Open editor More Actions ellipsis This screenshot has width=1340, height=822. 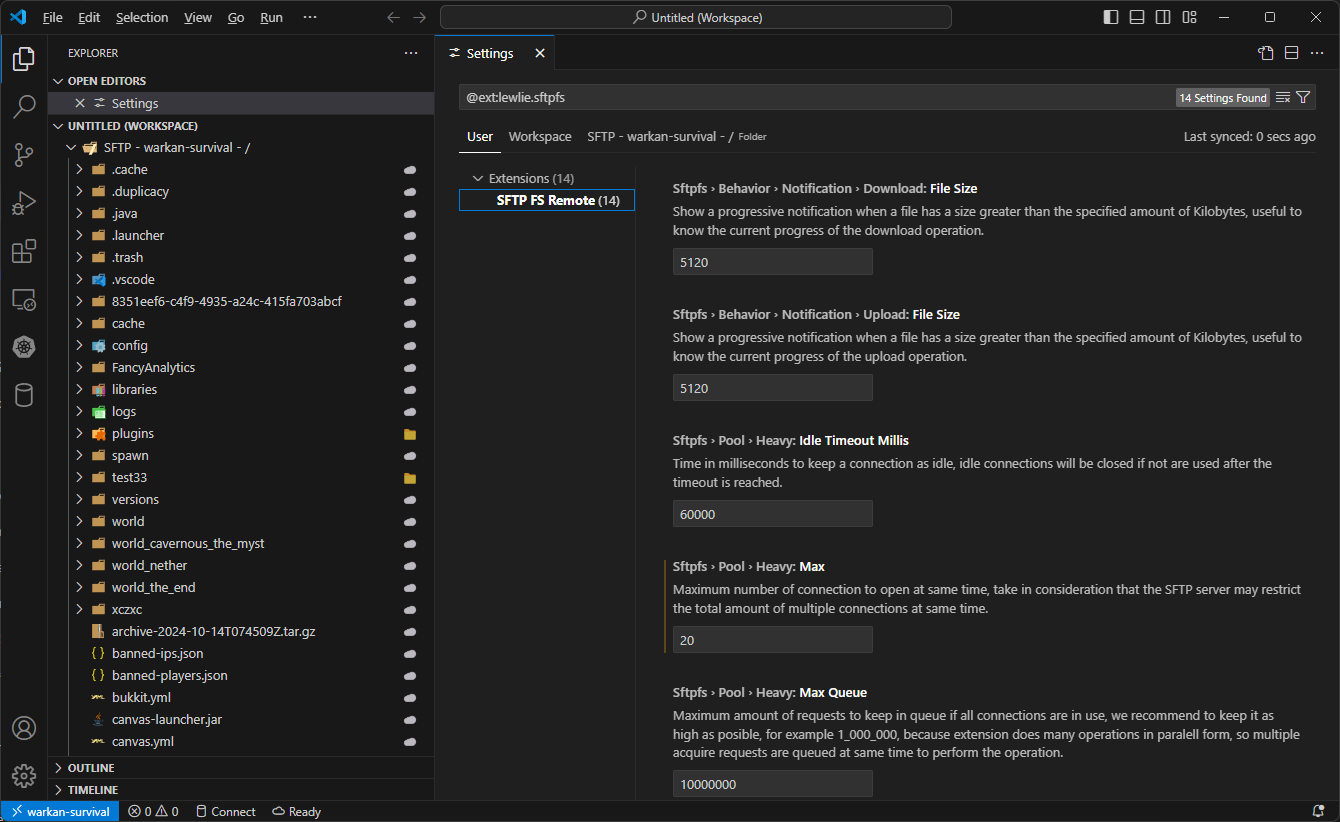(1317, 53)
